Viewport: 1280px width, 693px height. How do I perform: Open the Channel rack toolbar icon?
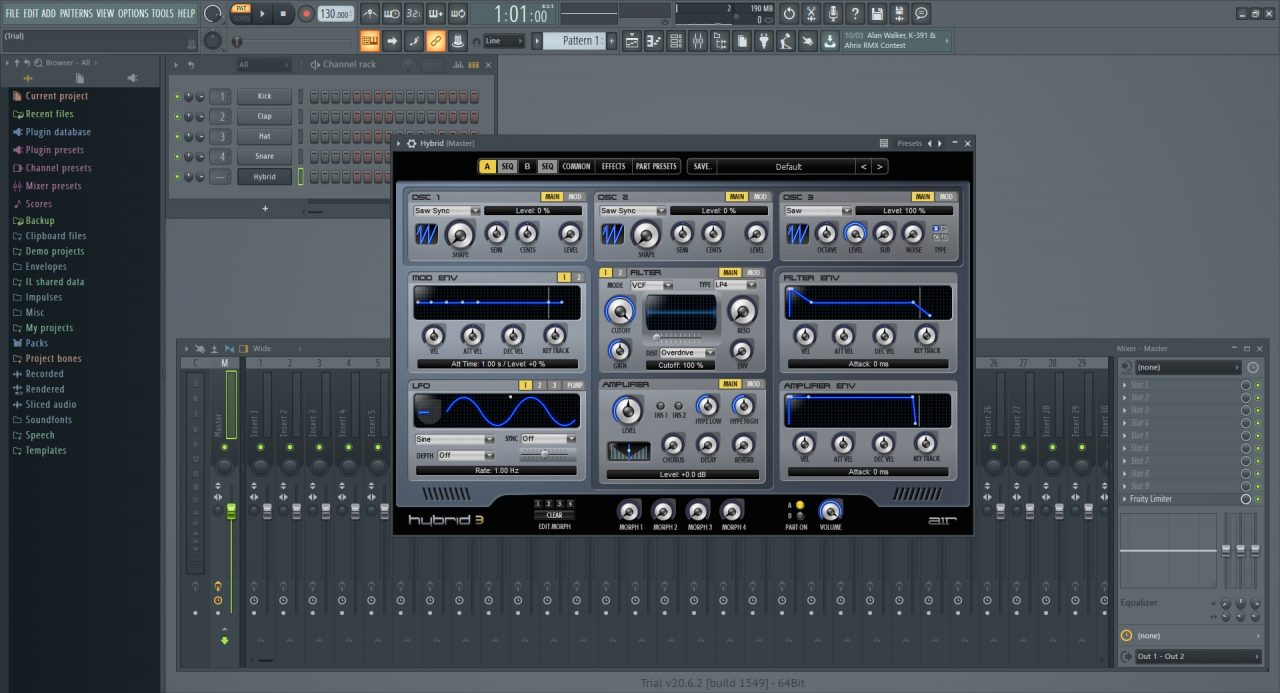click(x=676, y=40)
